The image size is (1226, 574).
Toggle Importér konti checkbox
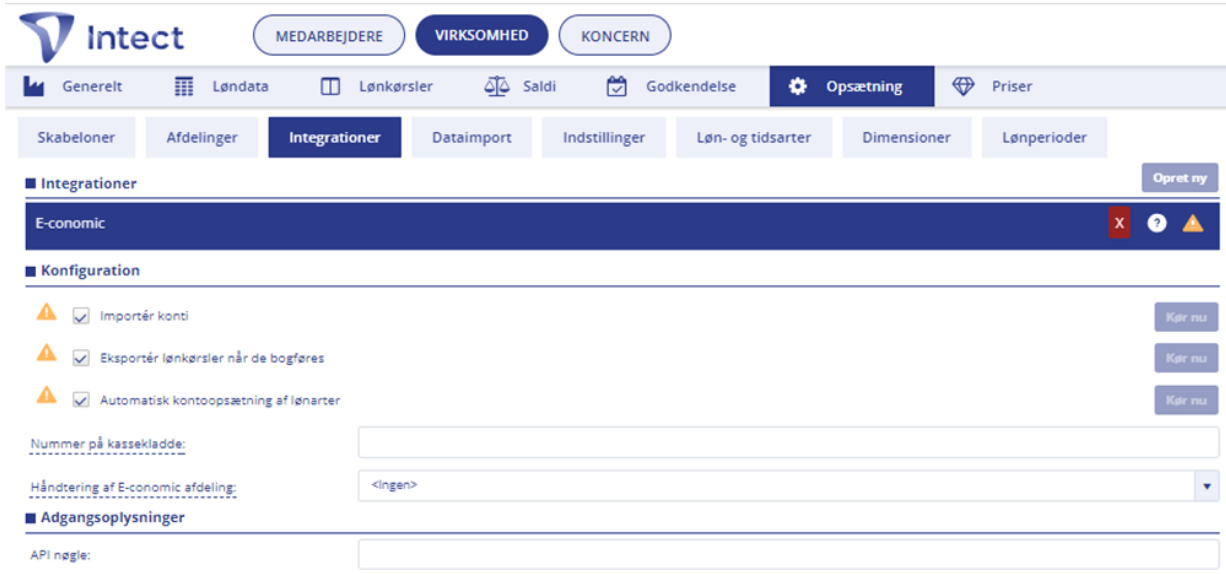(x=81, y=316)
